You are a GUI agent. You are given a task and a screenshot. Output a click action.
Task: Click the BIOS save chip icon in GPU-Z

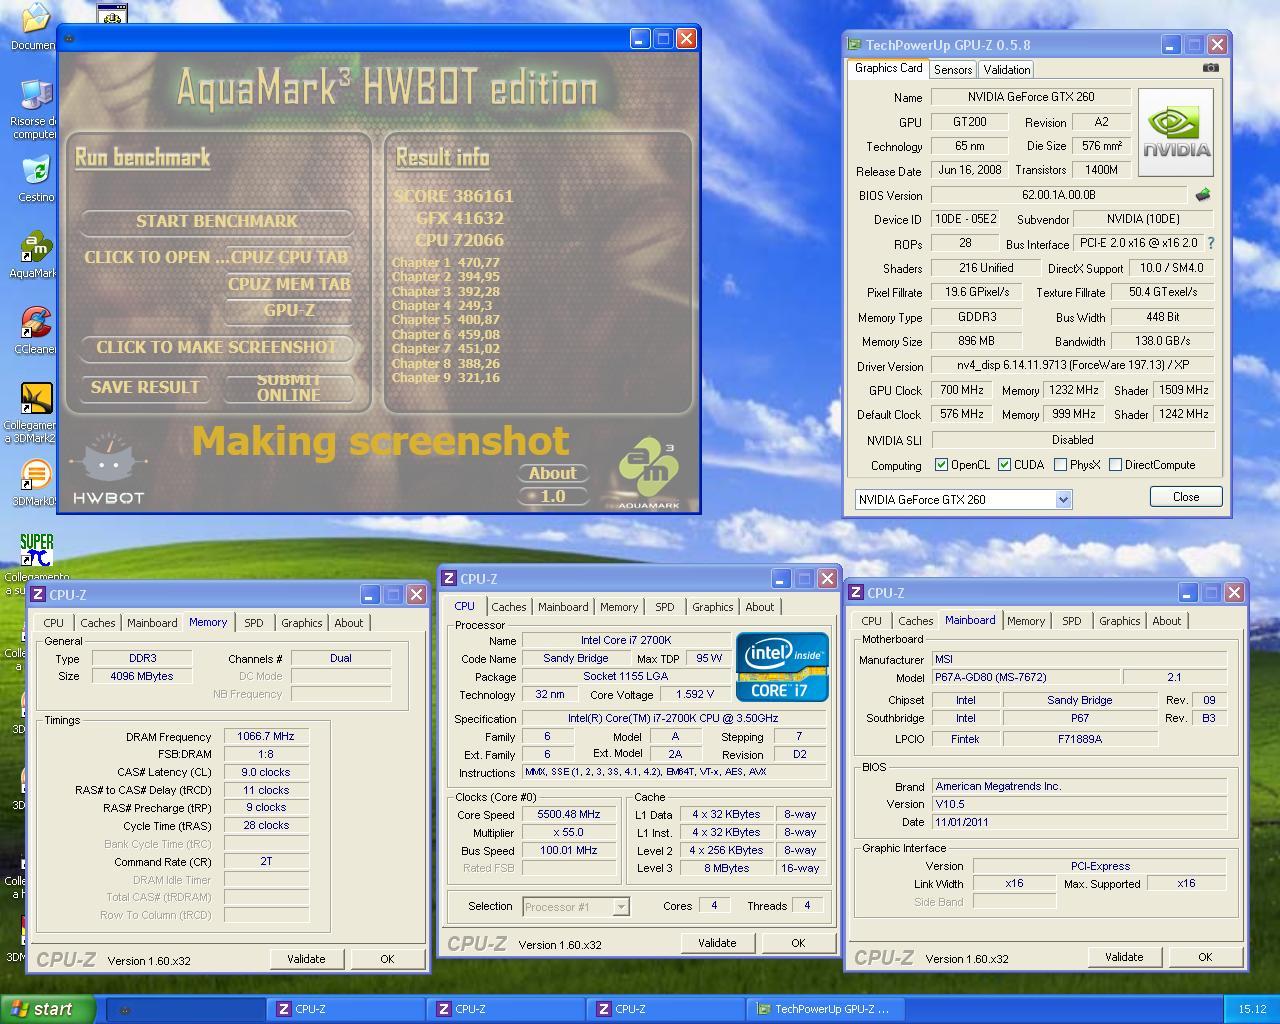point(1203,195)
